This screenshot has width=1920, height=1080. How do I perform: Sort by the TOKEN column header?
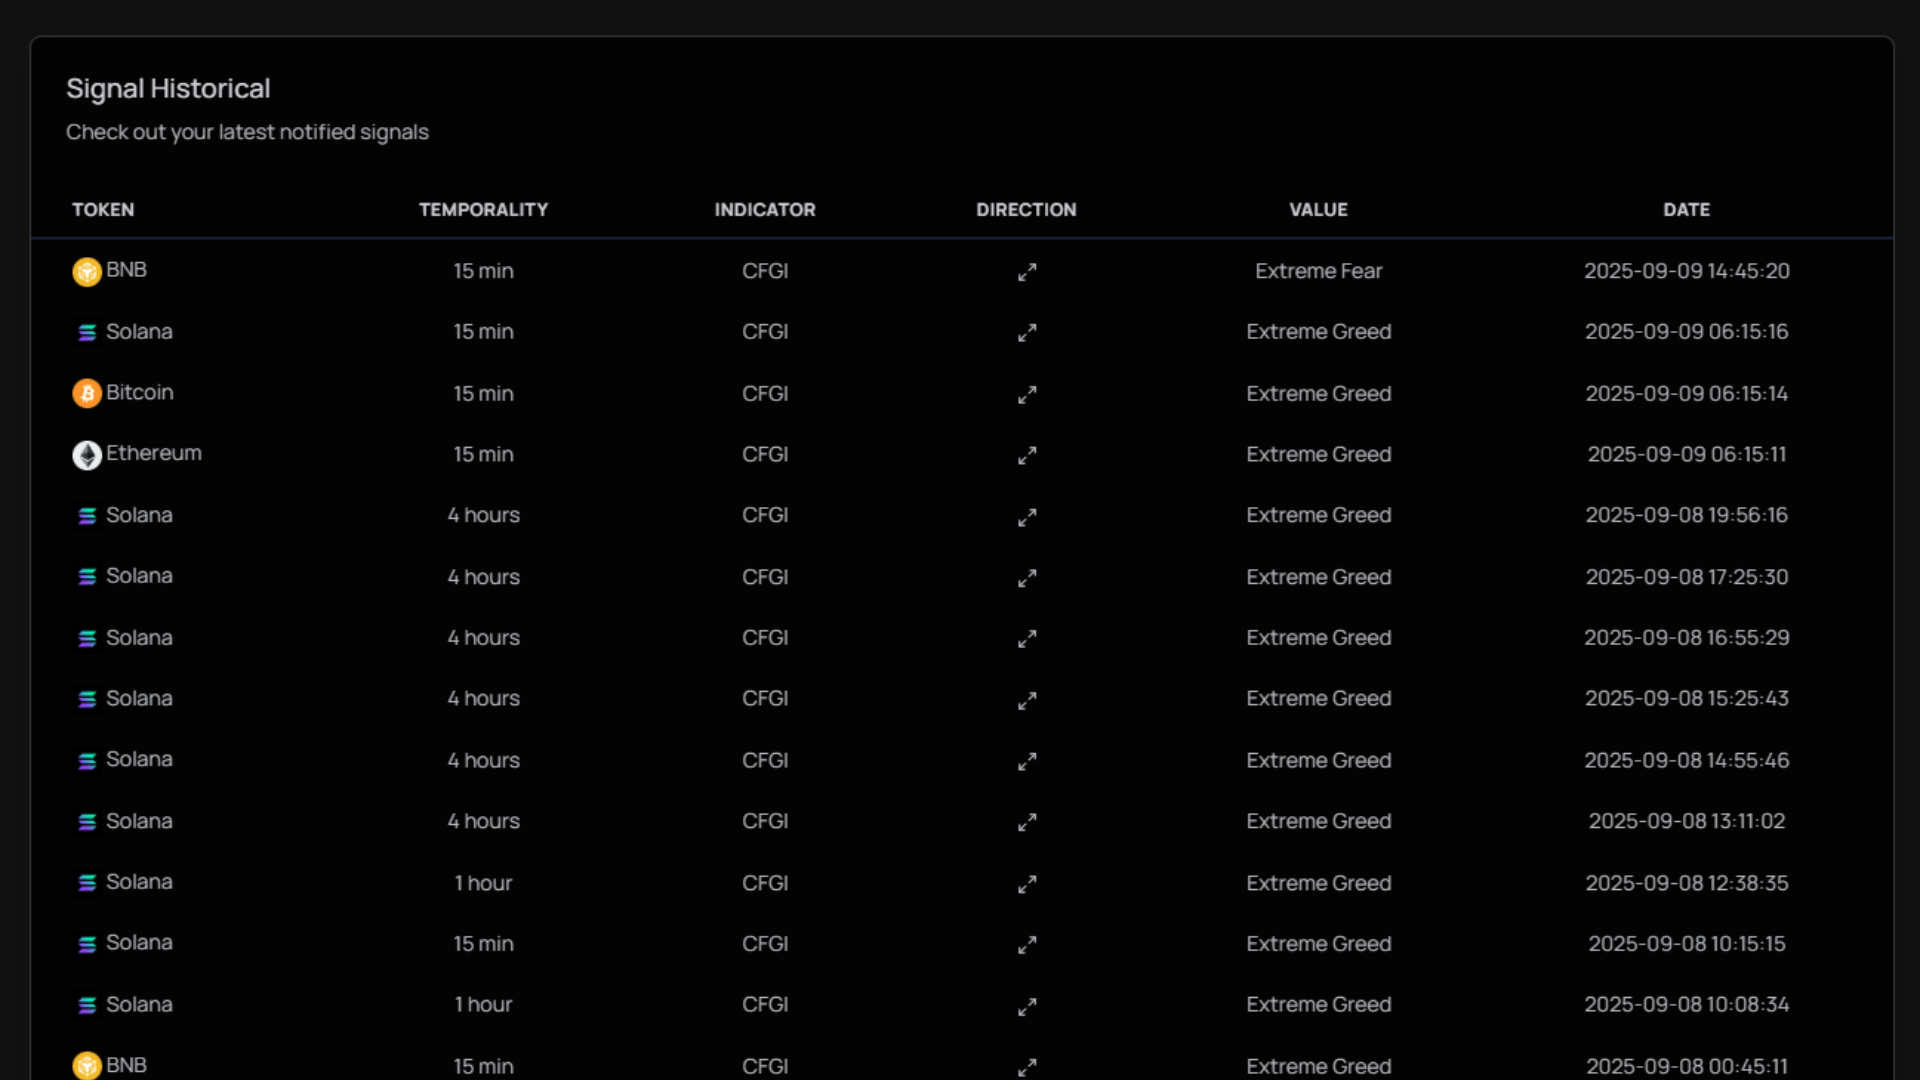tap(103, 210)
